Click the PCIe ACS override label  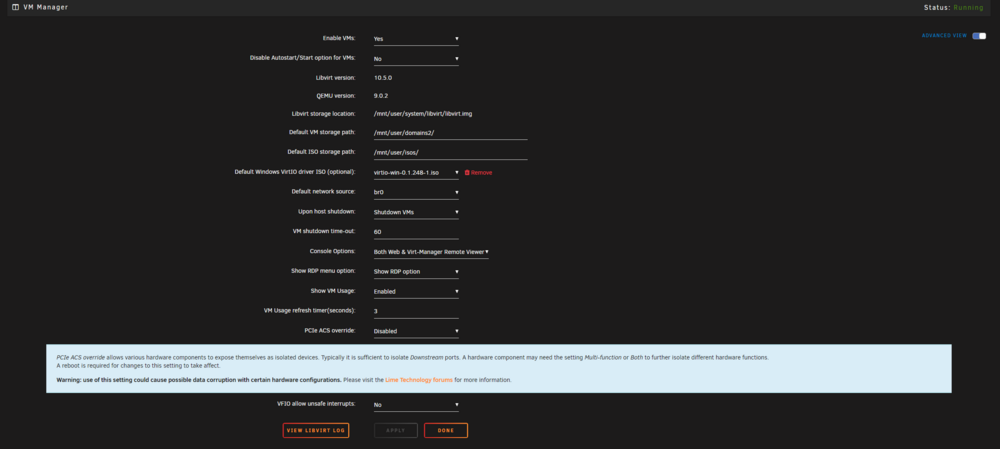tap(330, 330)
